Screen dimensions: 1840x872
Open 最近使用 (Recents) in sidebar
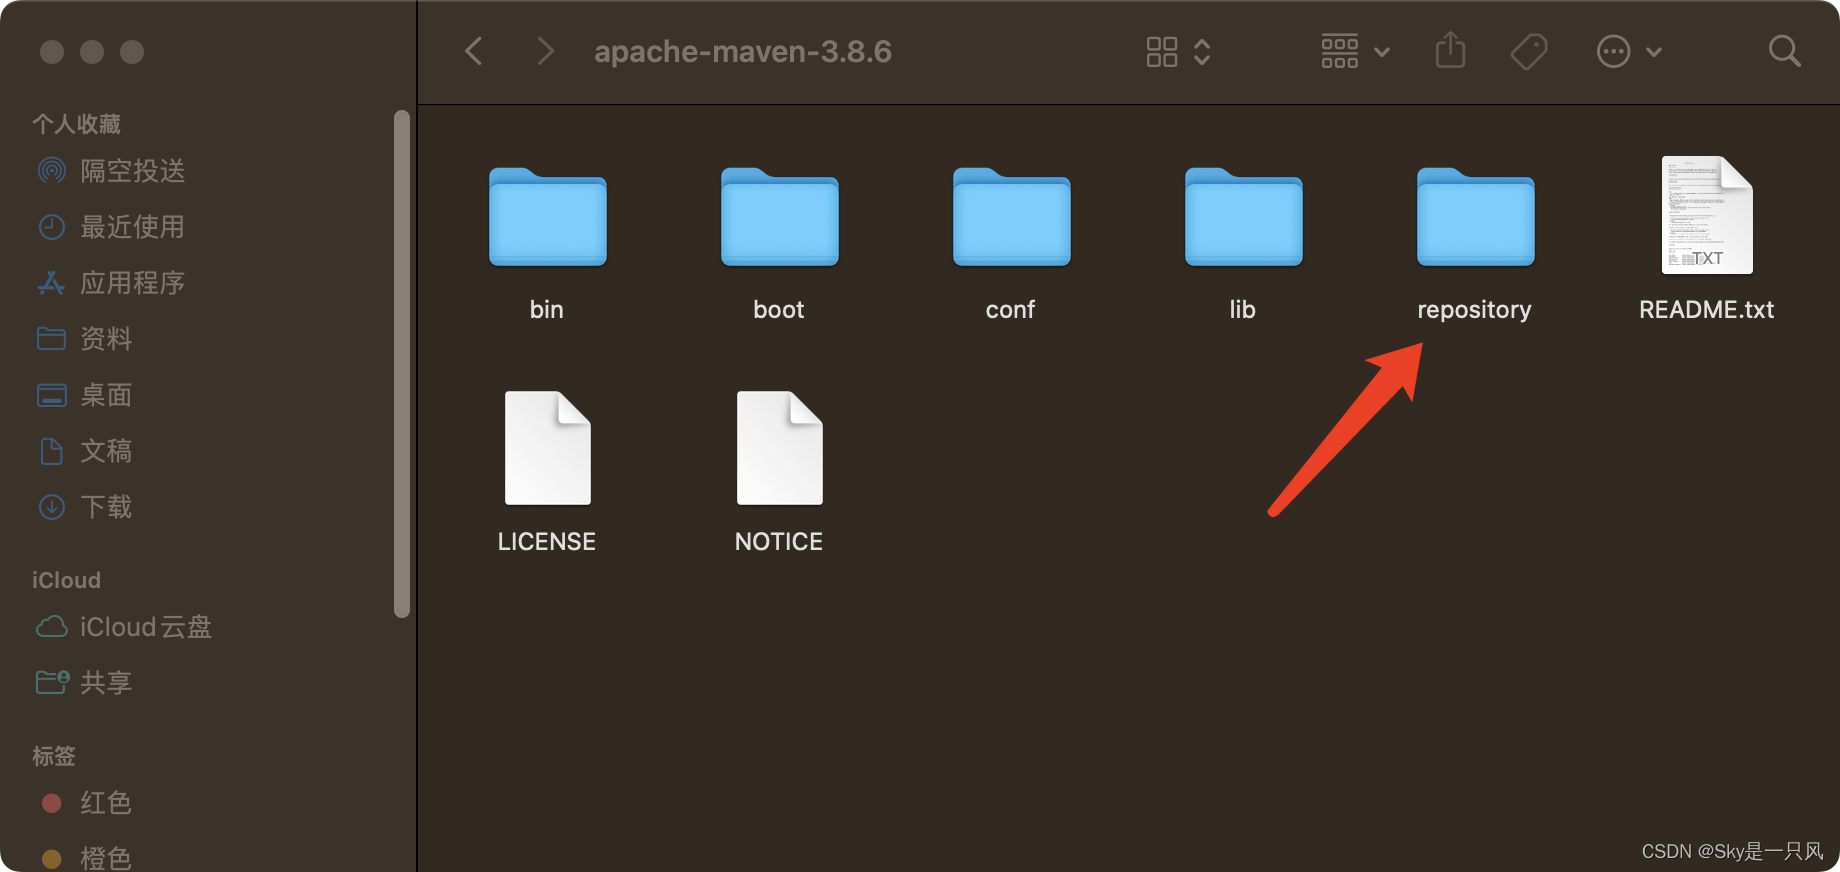pyautogui.click(x=111, y=227)
